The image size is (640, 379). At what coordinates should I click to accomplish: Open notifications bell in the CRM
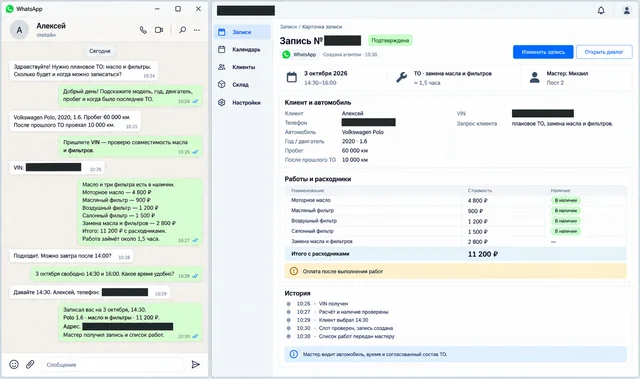click(x=601, y=11)
